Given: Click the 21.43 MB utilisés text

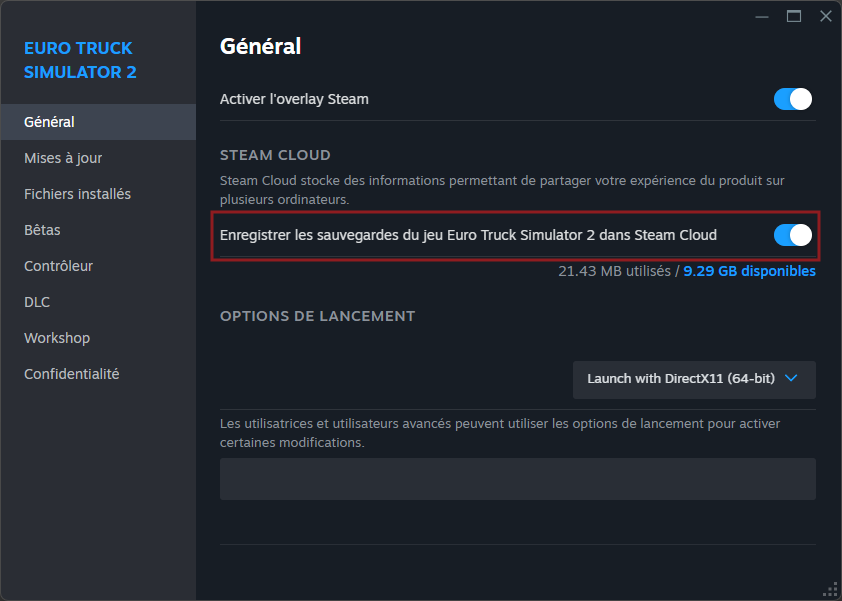Looking at the screenshot, I should tap(614, 271).
